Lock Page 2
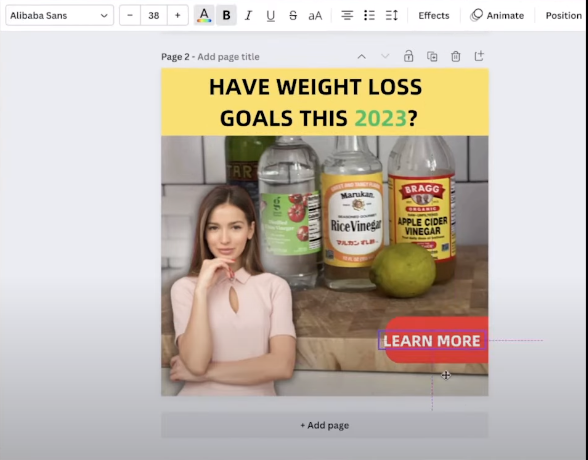 409,56
